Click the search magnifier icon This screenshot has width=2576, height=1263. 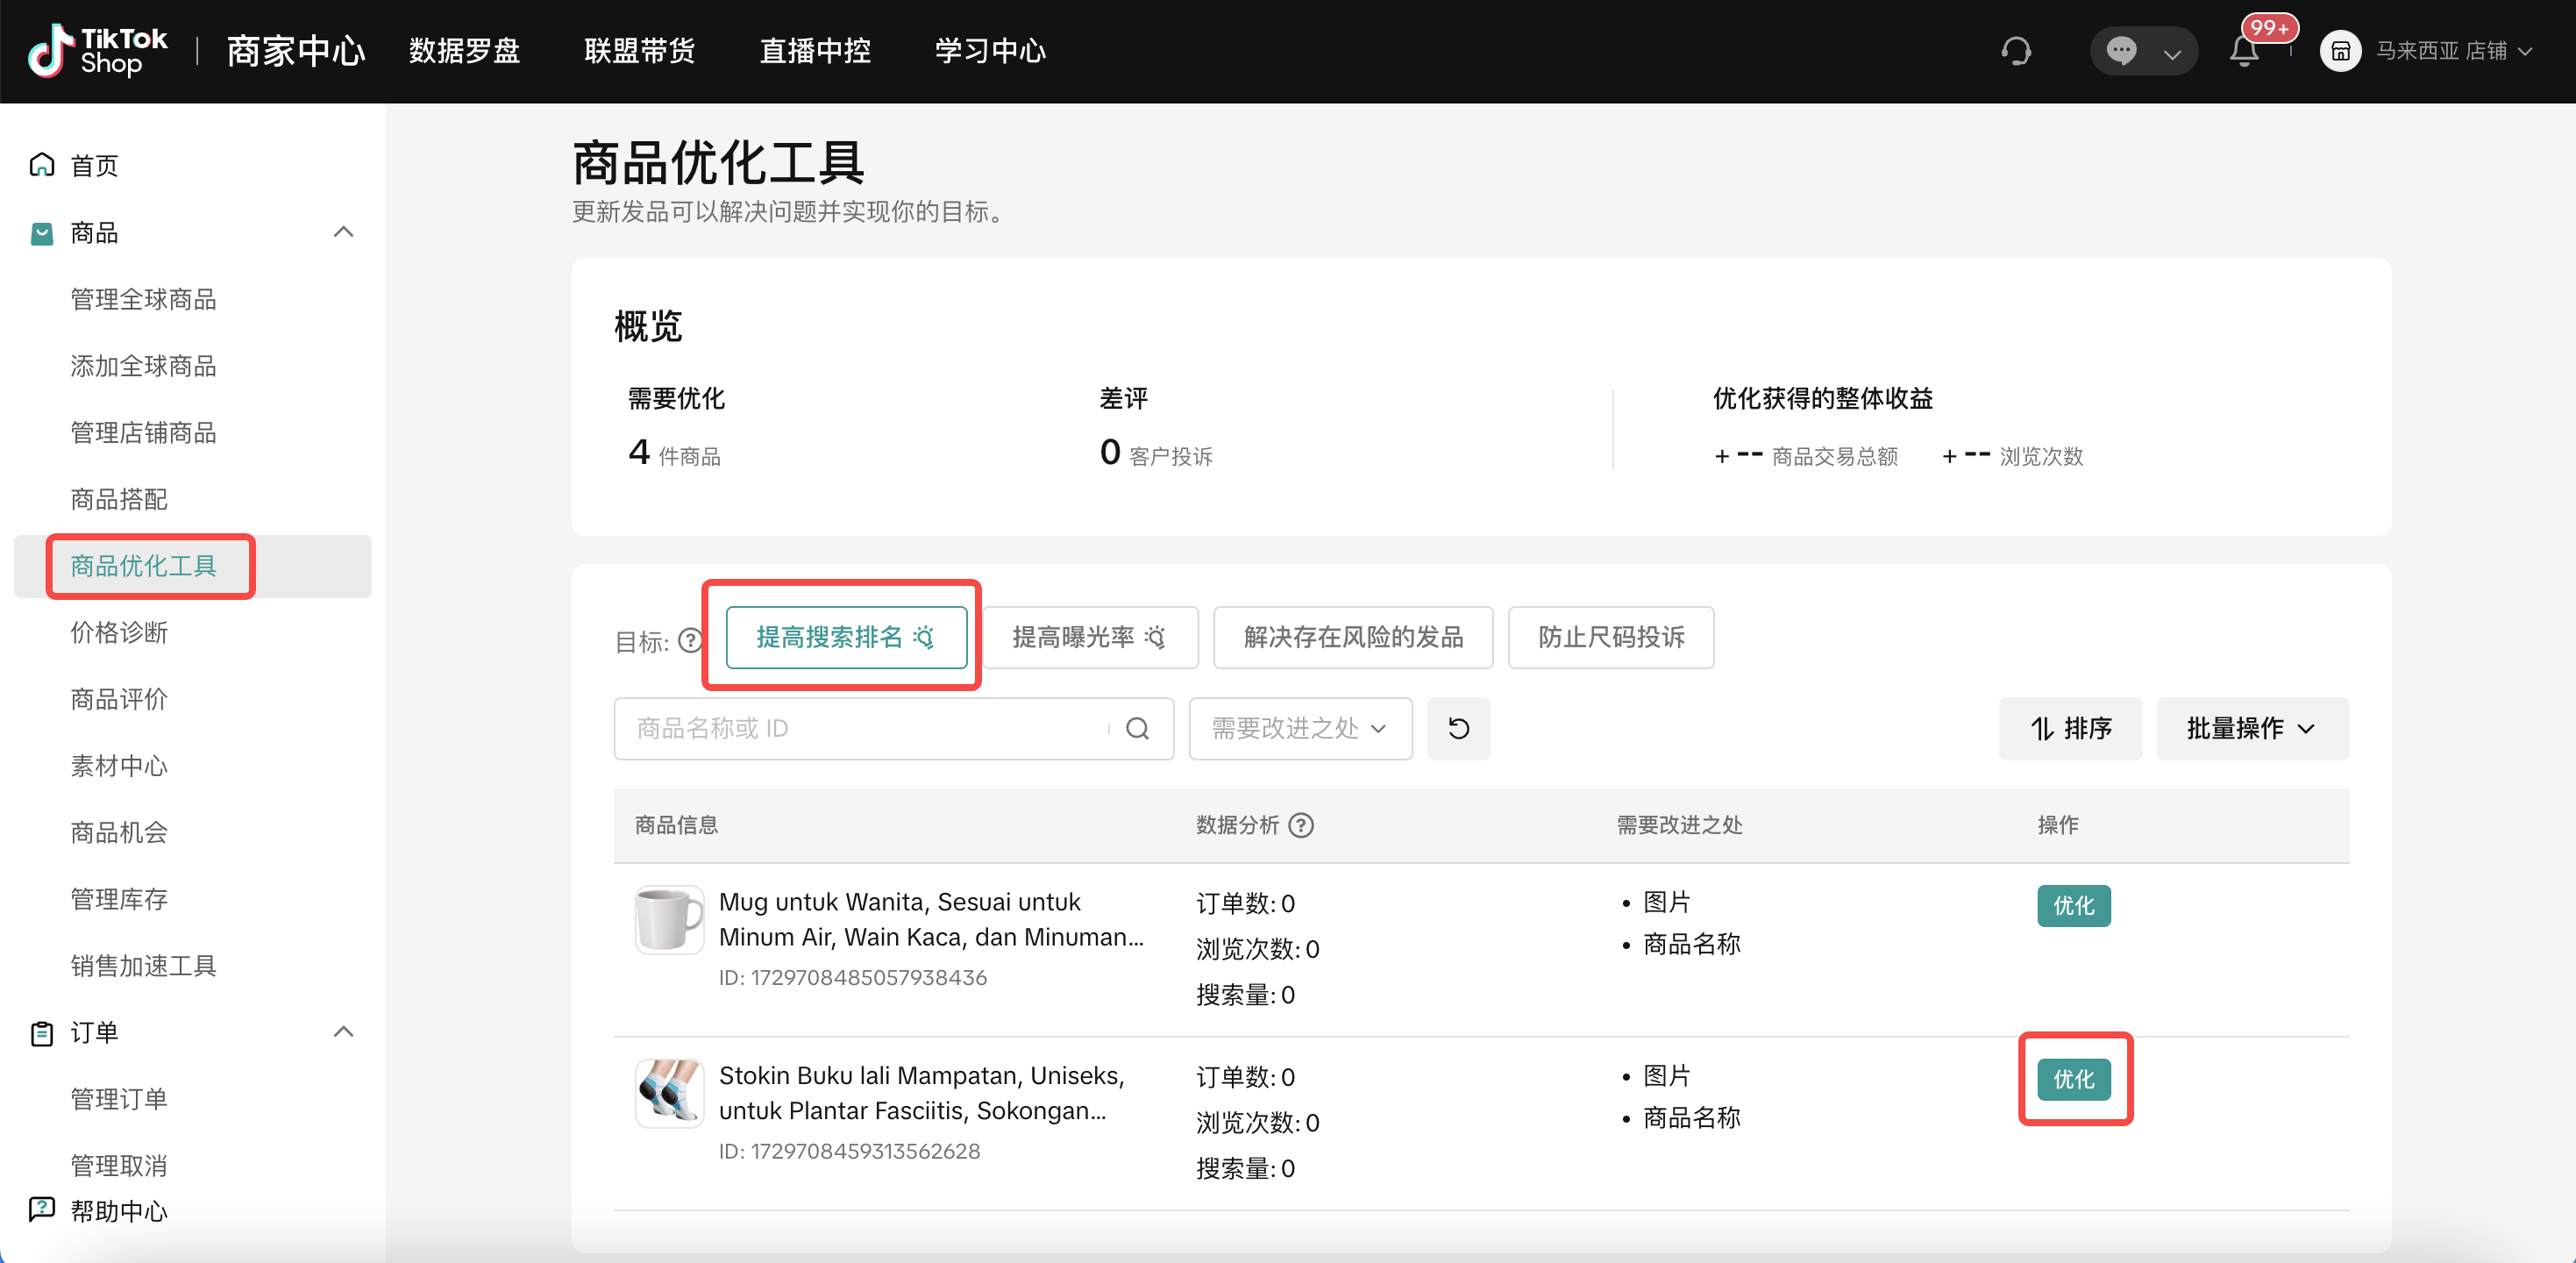1137,728
